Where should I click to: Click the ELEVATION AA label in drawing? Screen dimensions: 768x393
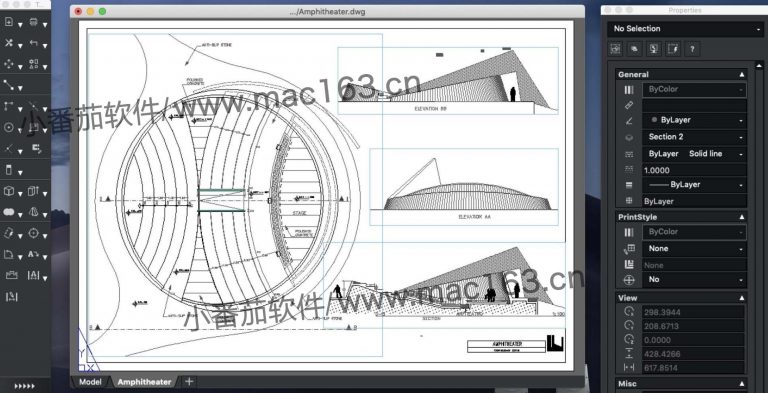pyautogui.click(x=474, y=216)
